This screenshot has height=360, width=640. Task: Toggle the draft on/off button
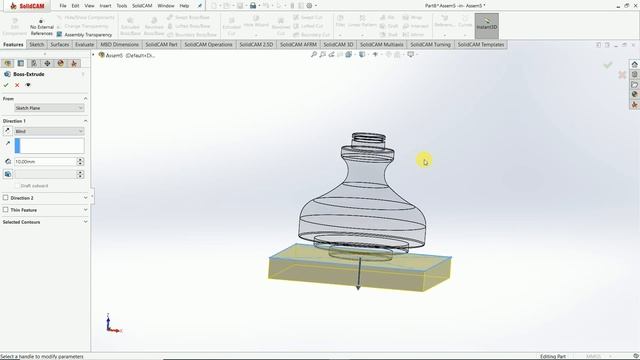coord(8,174)
